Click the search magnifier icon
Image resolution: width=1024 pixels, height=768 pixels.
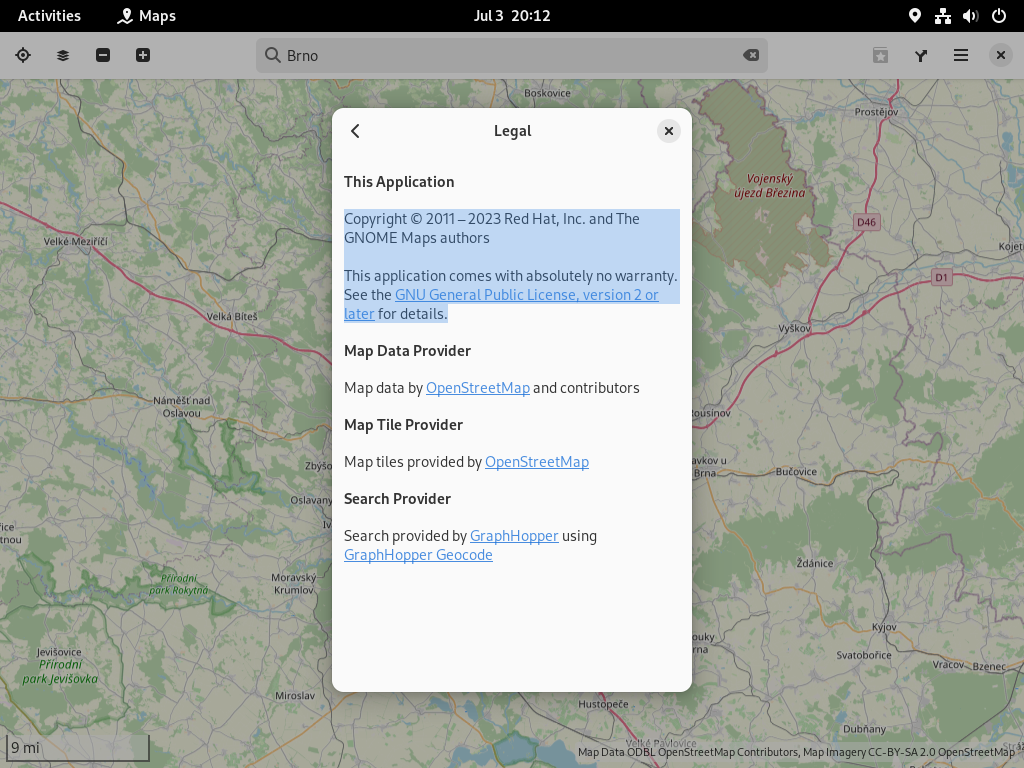click(272, 56)
